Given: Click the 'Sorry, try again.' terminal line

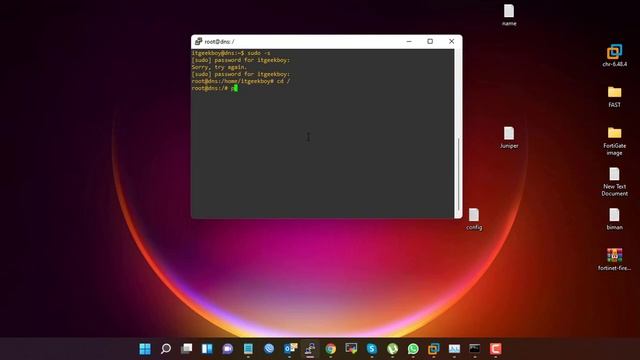Looking at the screenshot, I should [x=219, y=67].
